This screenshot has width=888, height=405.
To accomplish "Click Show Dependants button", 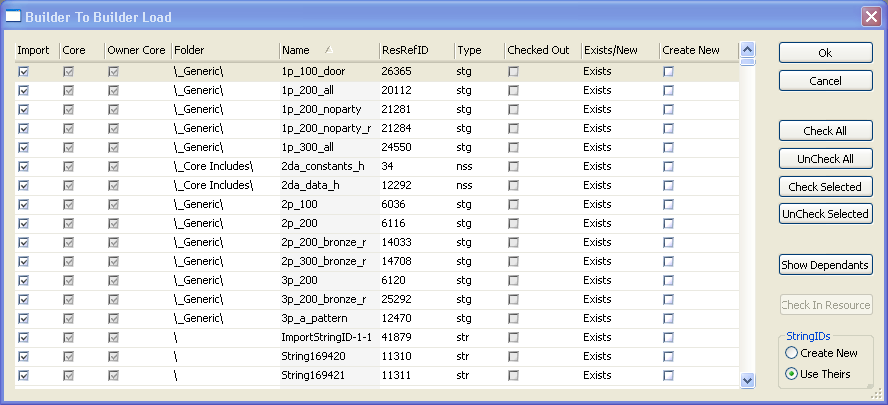I will pos(825,264).
